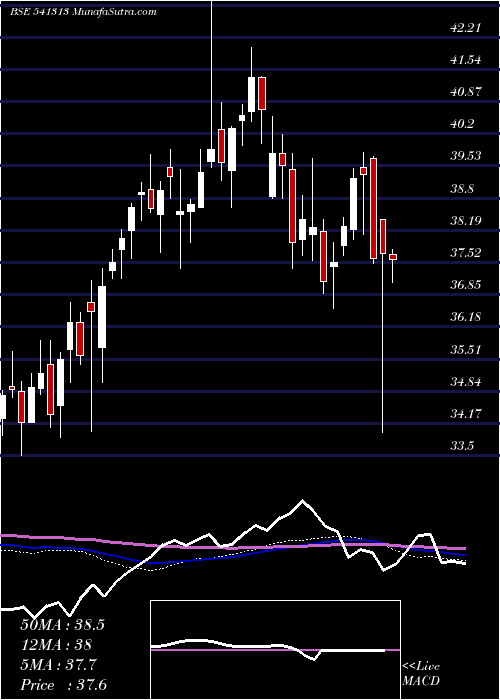Click the BSE 541313 MunafaSutra.com header text
The width and height of the screenshot is (500, 700).
83,12
